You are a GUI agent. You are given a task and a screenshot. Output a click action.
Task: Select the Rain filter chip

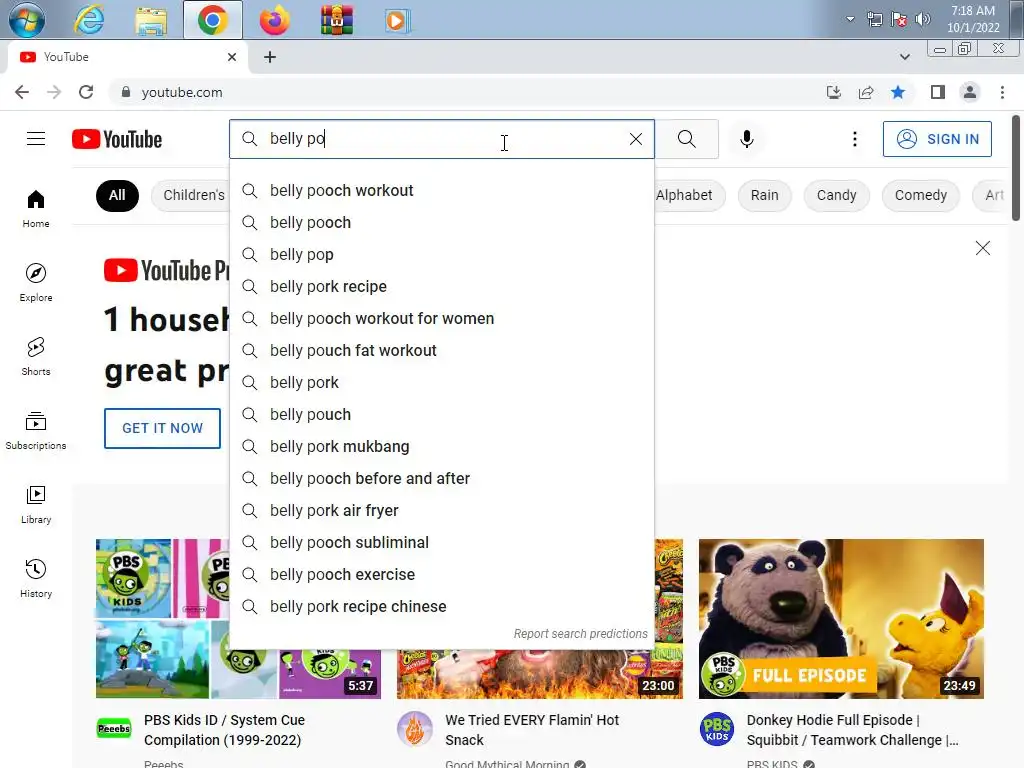tap(764, 195)
